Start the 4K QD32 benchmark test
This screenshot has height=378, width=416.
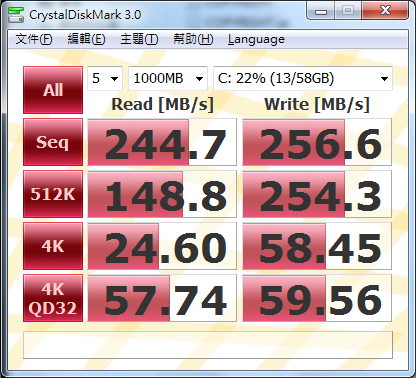[x=53, y=298]
